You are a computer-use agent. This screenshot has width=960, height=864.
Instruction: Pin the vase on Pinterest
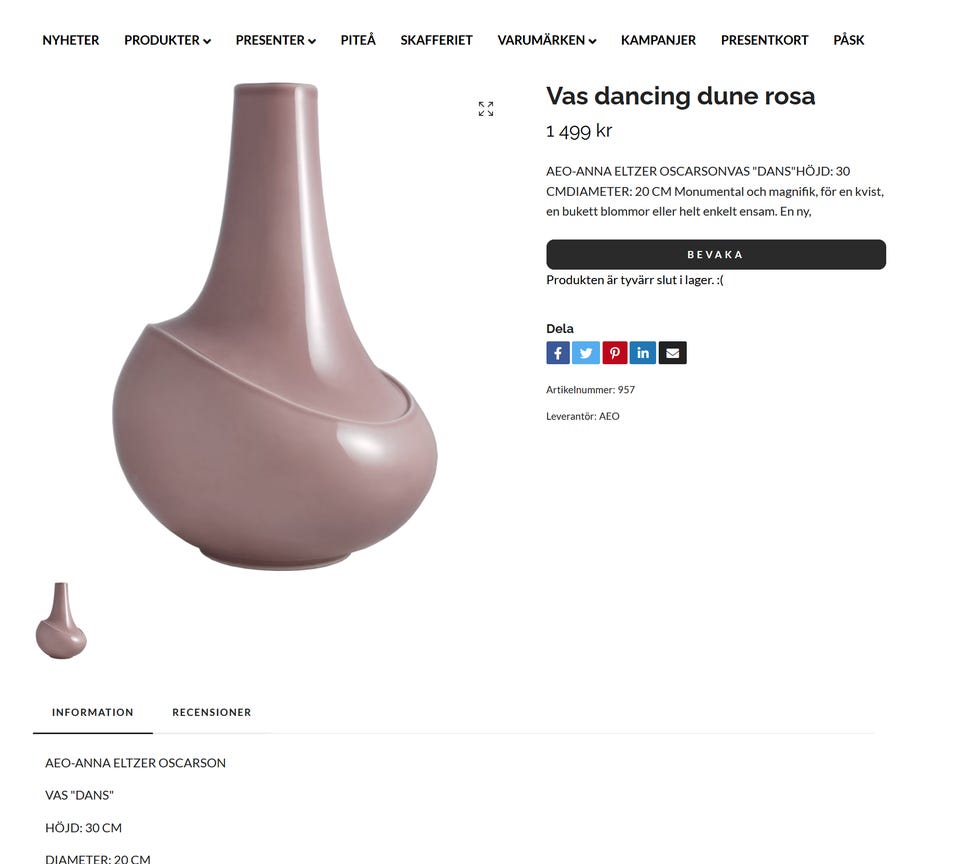click(615, 353)
